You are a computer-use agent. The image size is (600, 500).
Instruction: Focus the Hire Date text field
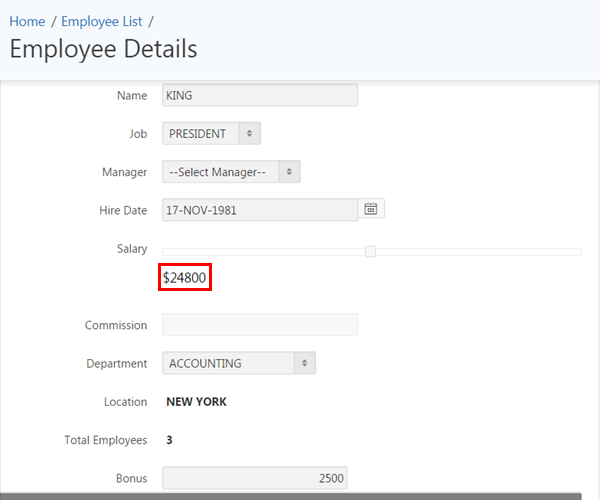[x=259, y=210]
